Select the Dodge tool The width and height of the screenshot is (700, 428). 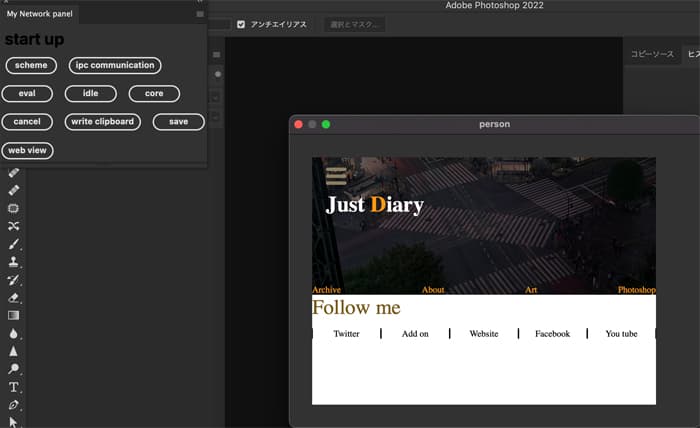(x=13, y=369)
